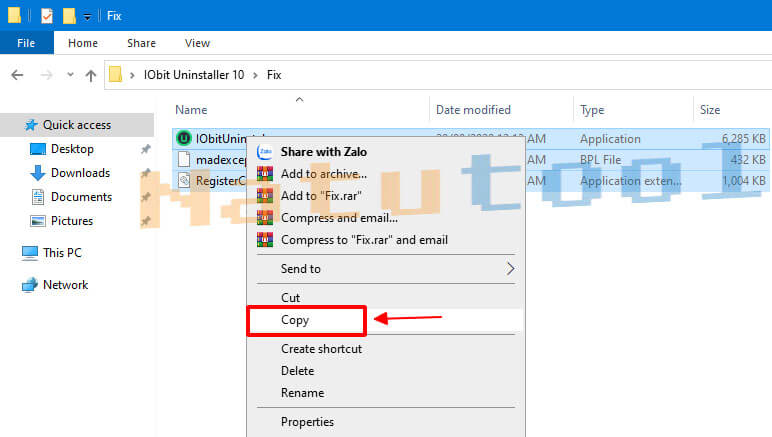Open Pictures in navigation pane
772x437 pixels.
click(x=72, y=220)
